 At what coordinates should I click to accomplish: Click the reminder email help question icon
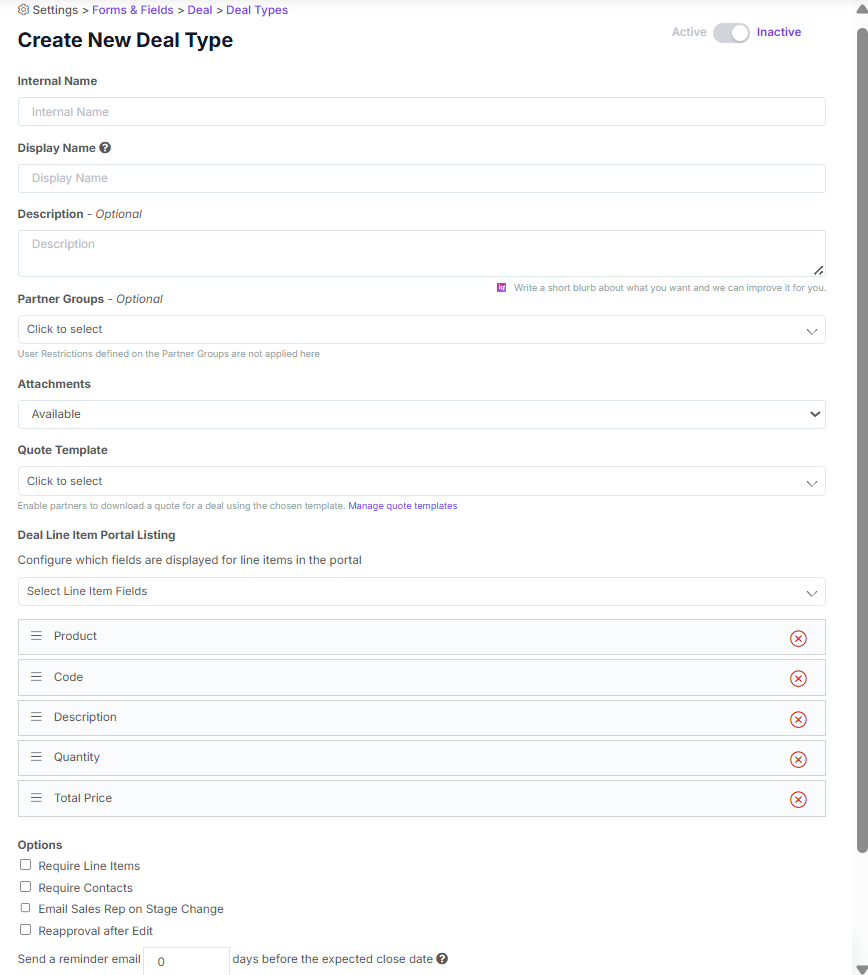click(x=442, y=958)
